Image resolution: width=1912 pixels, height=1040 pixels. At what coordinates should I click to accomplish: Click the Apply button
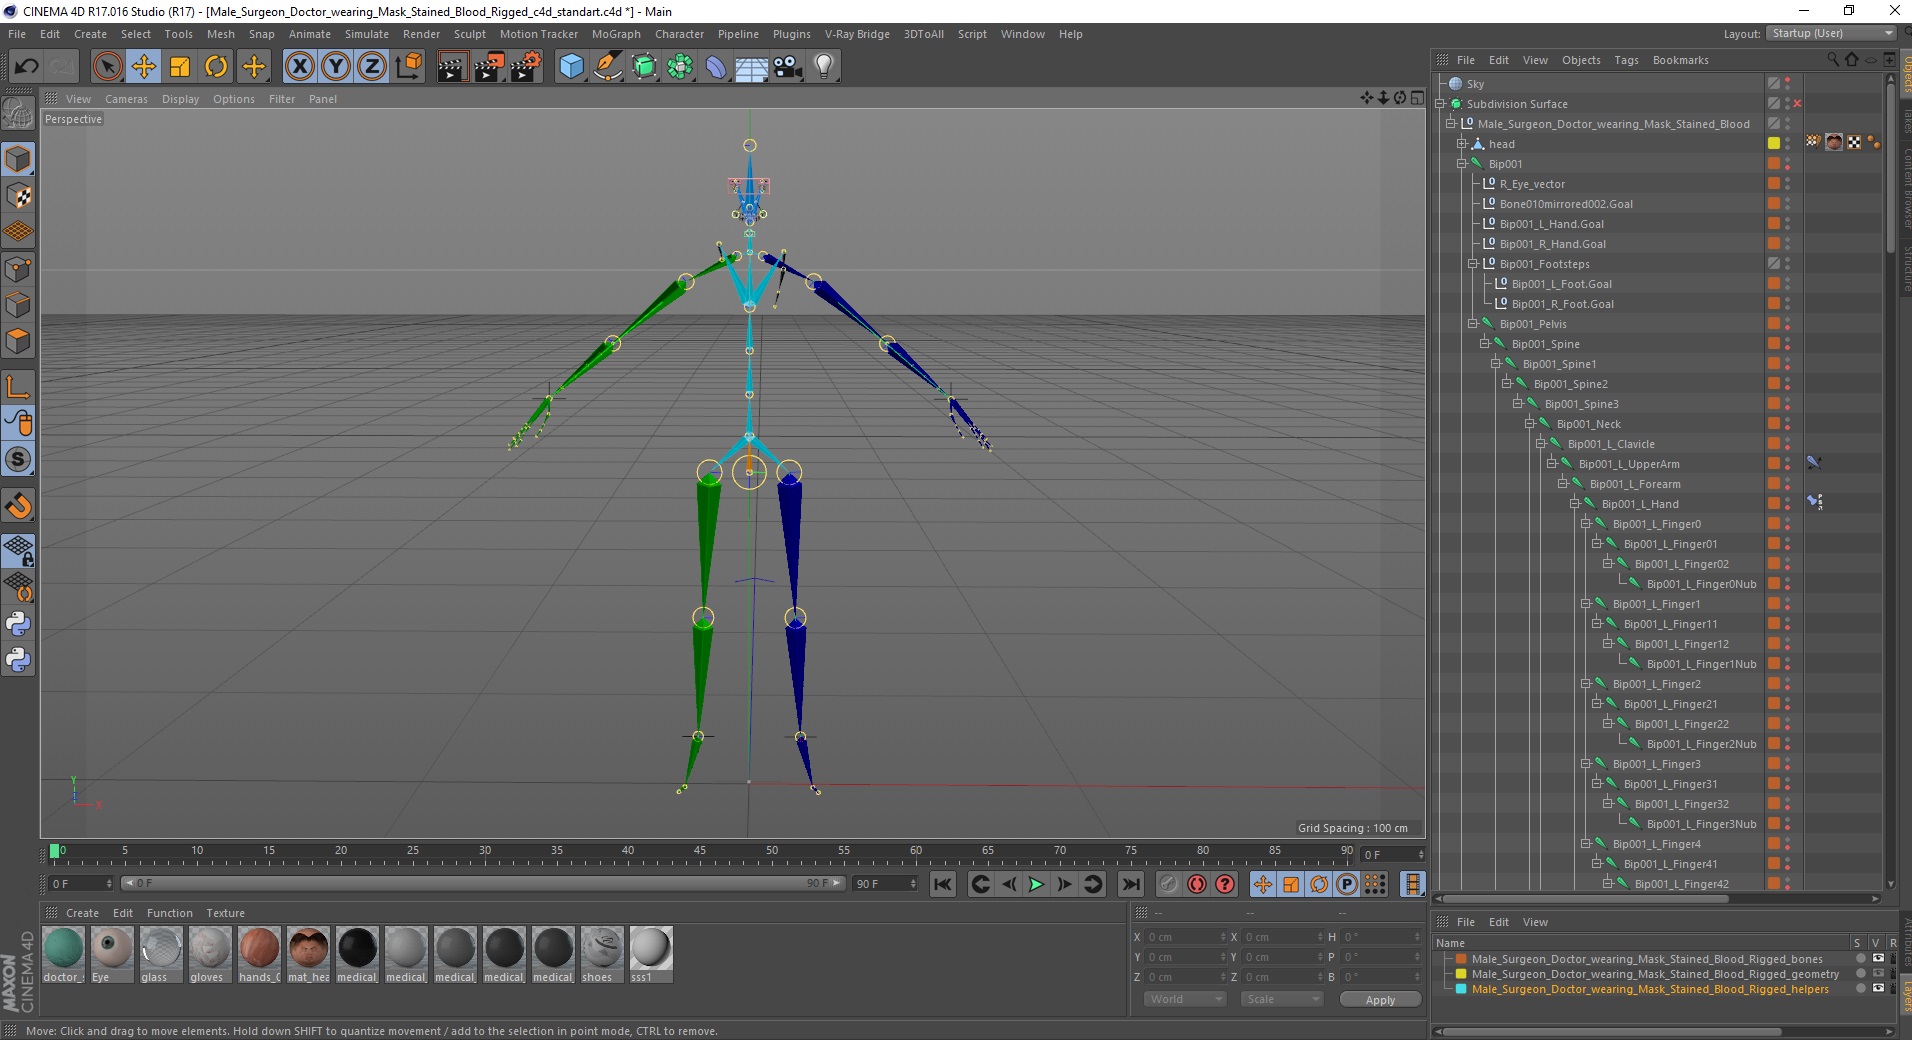coord(1380,1000)
